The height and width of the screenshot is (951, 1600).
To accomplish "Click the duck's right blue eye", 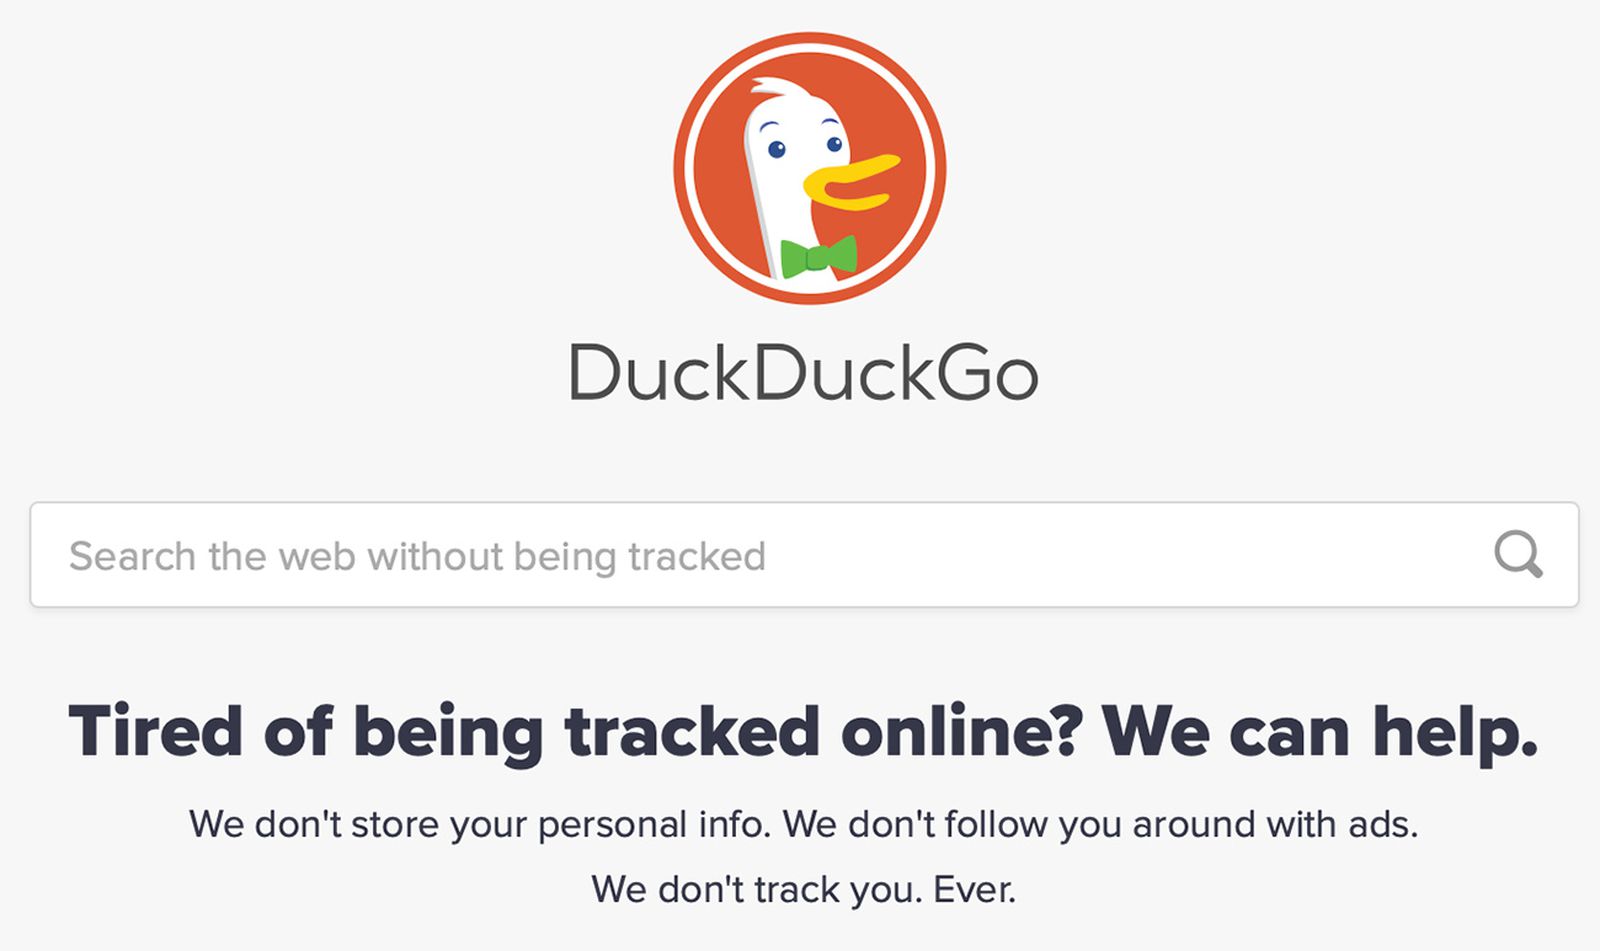I will pos(835,144).
